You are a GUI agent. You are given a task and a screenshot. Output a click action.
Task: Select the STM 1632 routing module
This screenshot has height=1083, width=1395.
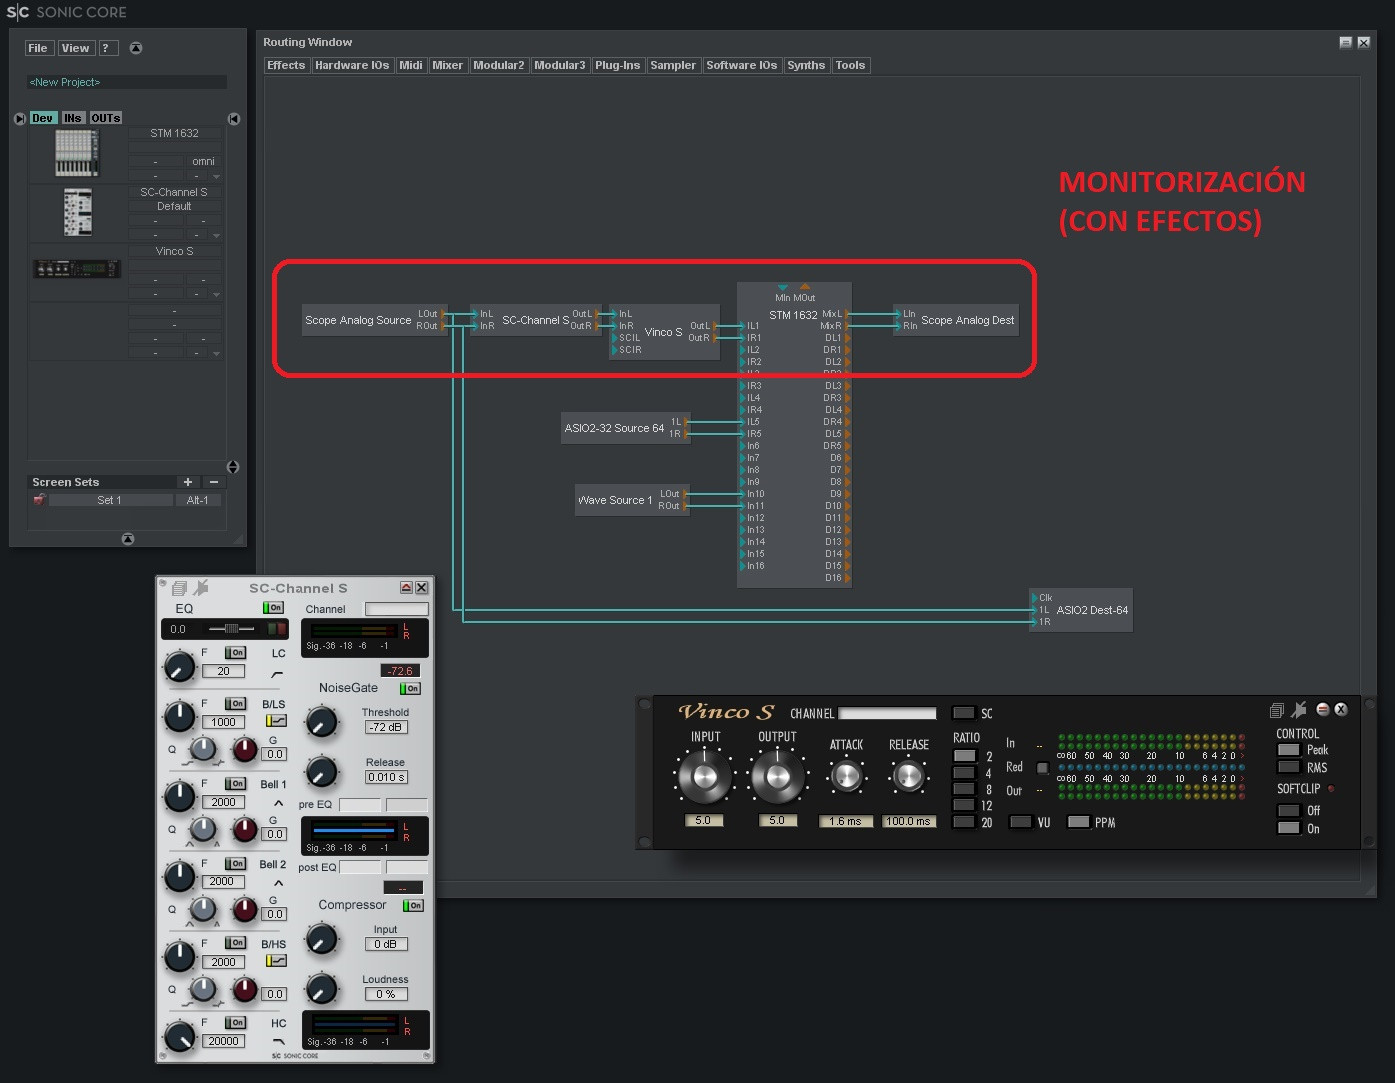(794, 435)
